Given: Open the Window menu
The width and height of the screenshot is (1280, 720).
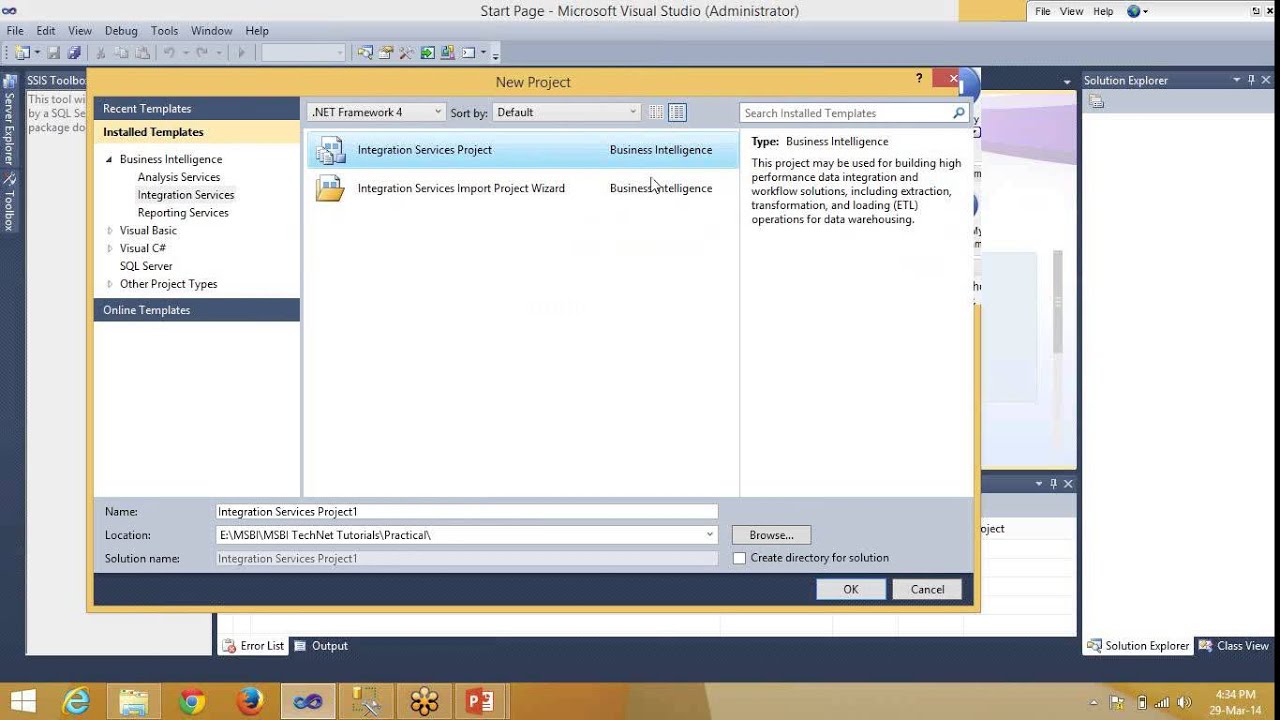Looking at the screenshot, I should [x=211, y=31].
